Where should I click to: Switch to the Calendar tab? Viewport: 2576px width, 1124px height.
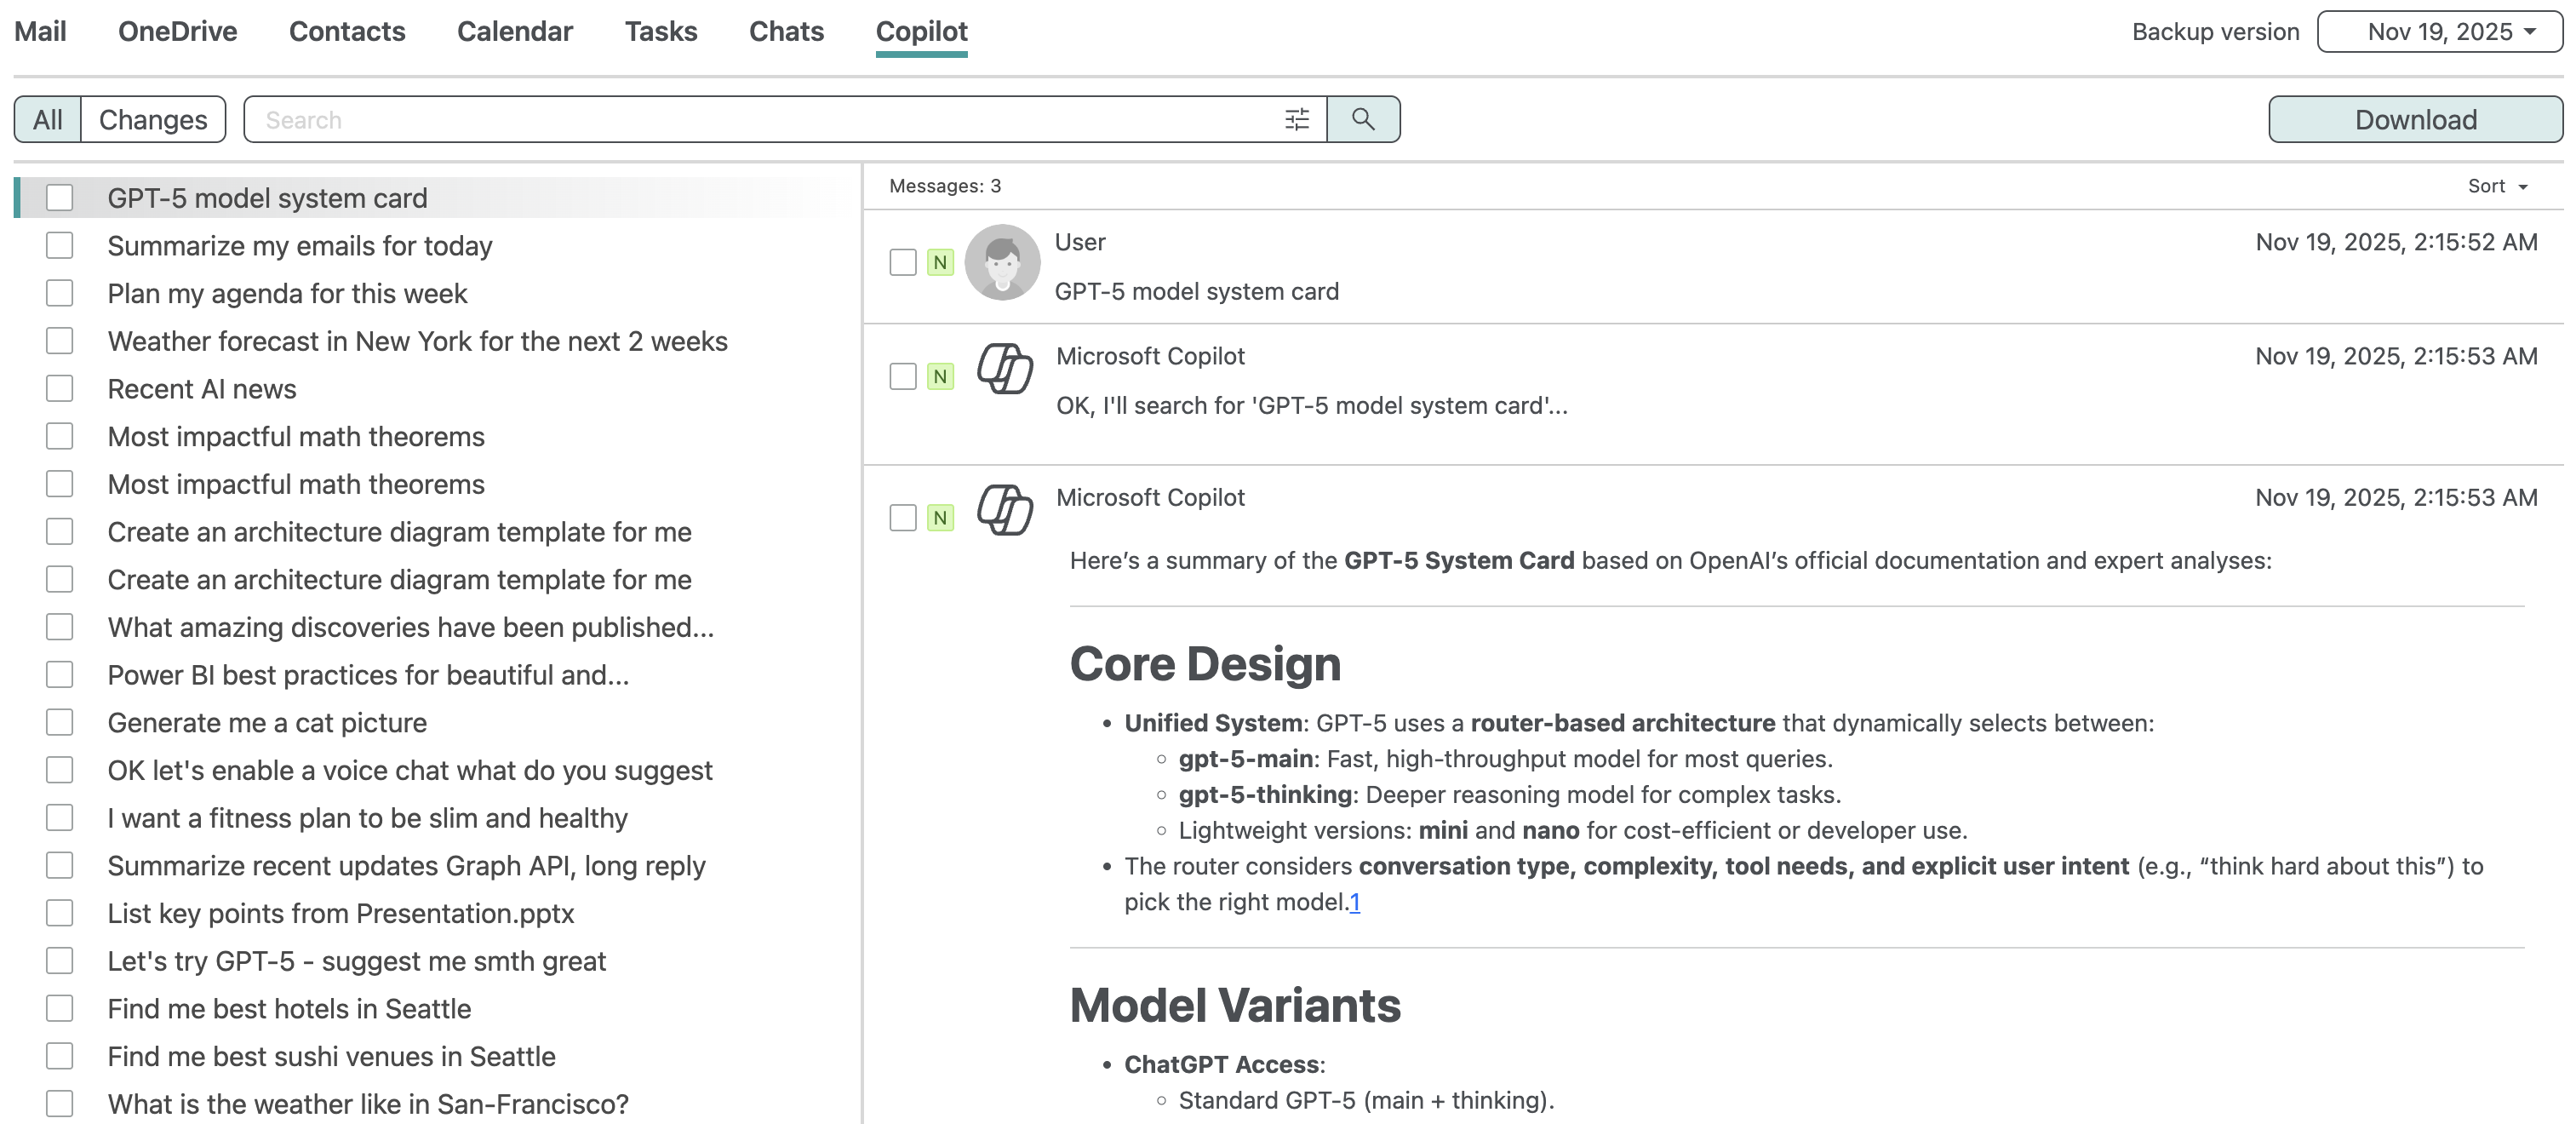click(515, 32)
